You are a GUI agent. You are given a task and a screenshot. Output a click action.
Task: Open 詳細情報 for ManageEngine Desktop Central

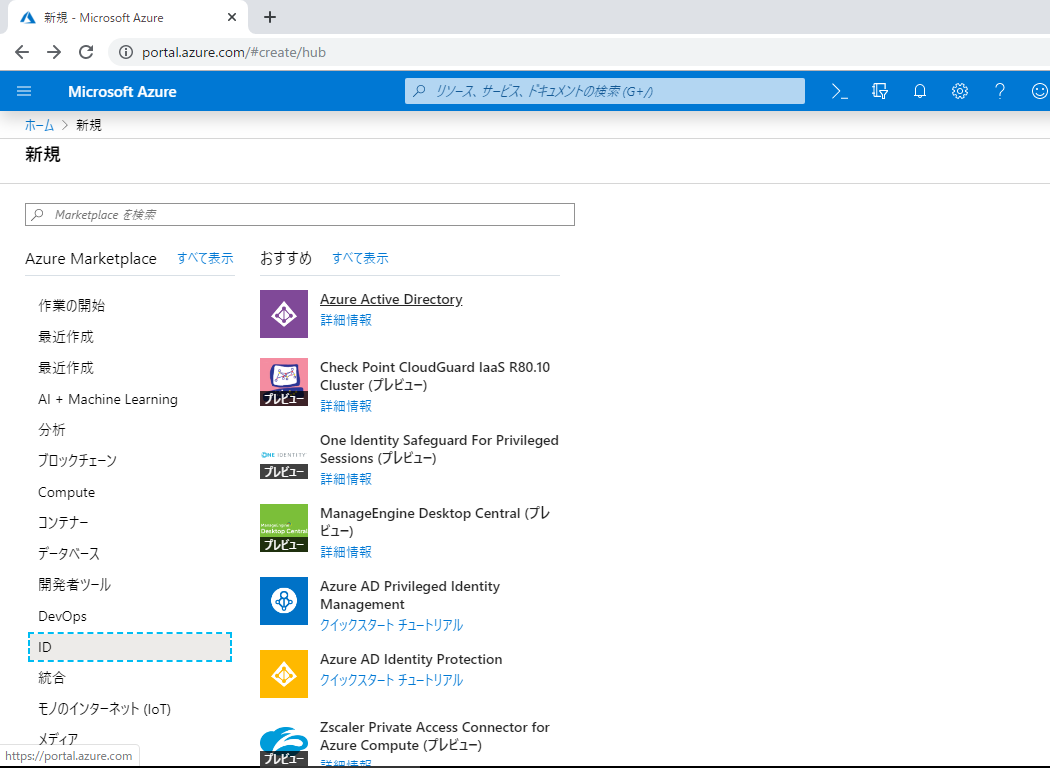346,552
